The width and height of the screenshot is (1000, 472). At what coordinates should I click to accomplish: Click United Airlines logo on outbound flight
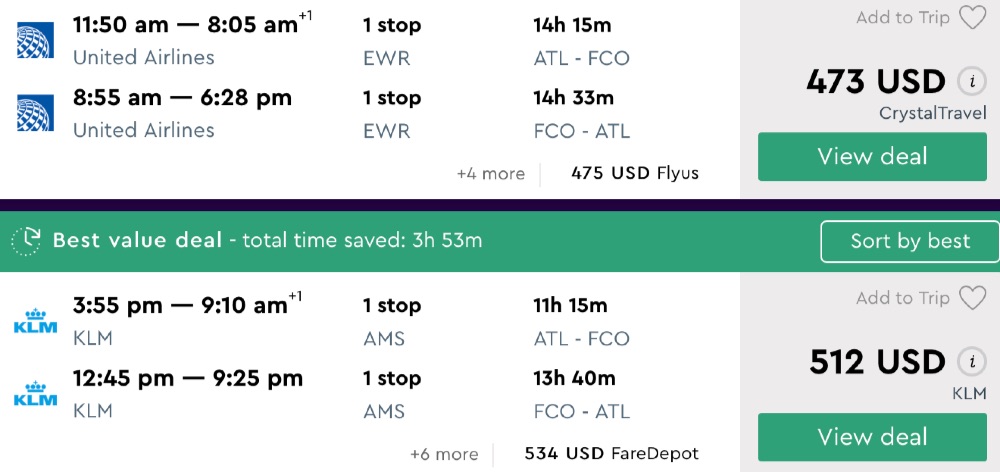tap(35, 40)
